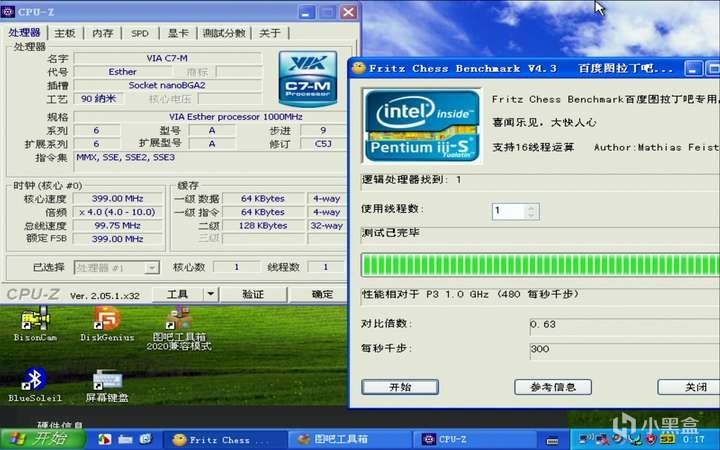Click the 核心速度 value 399.00 MHz

pyautogui.click(x=118, y=198)
